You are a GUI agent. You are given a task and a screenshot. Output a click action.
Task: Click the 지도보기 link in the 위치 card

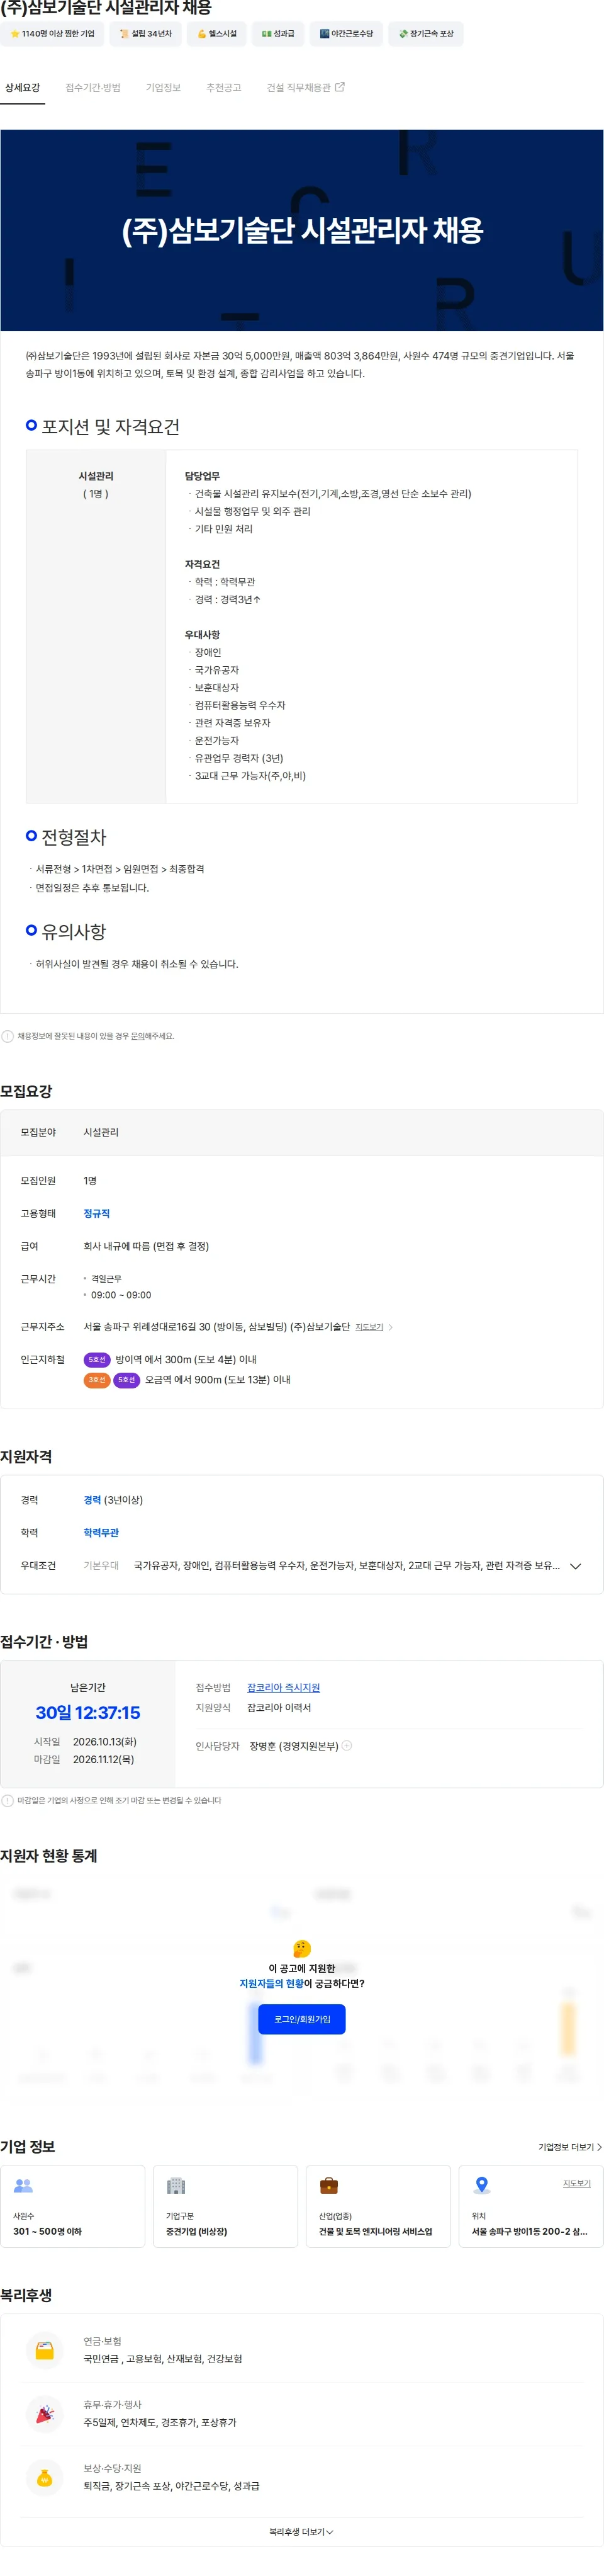click(x=577, y=2183)
